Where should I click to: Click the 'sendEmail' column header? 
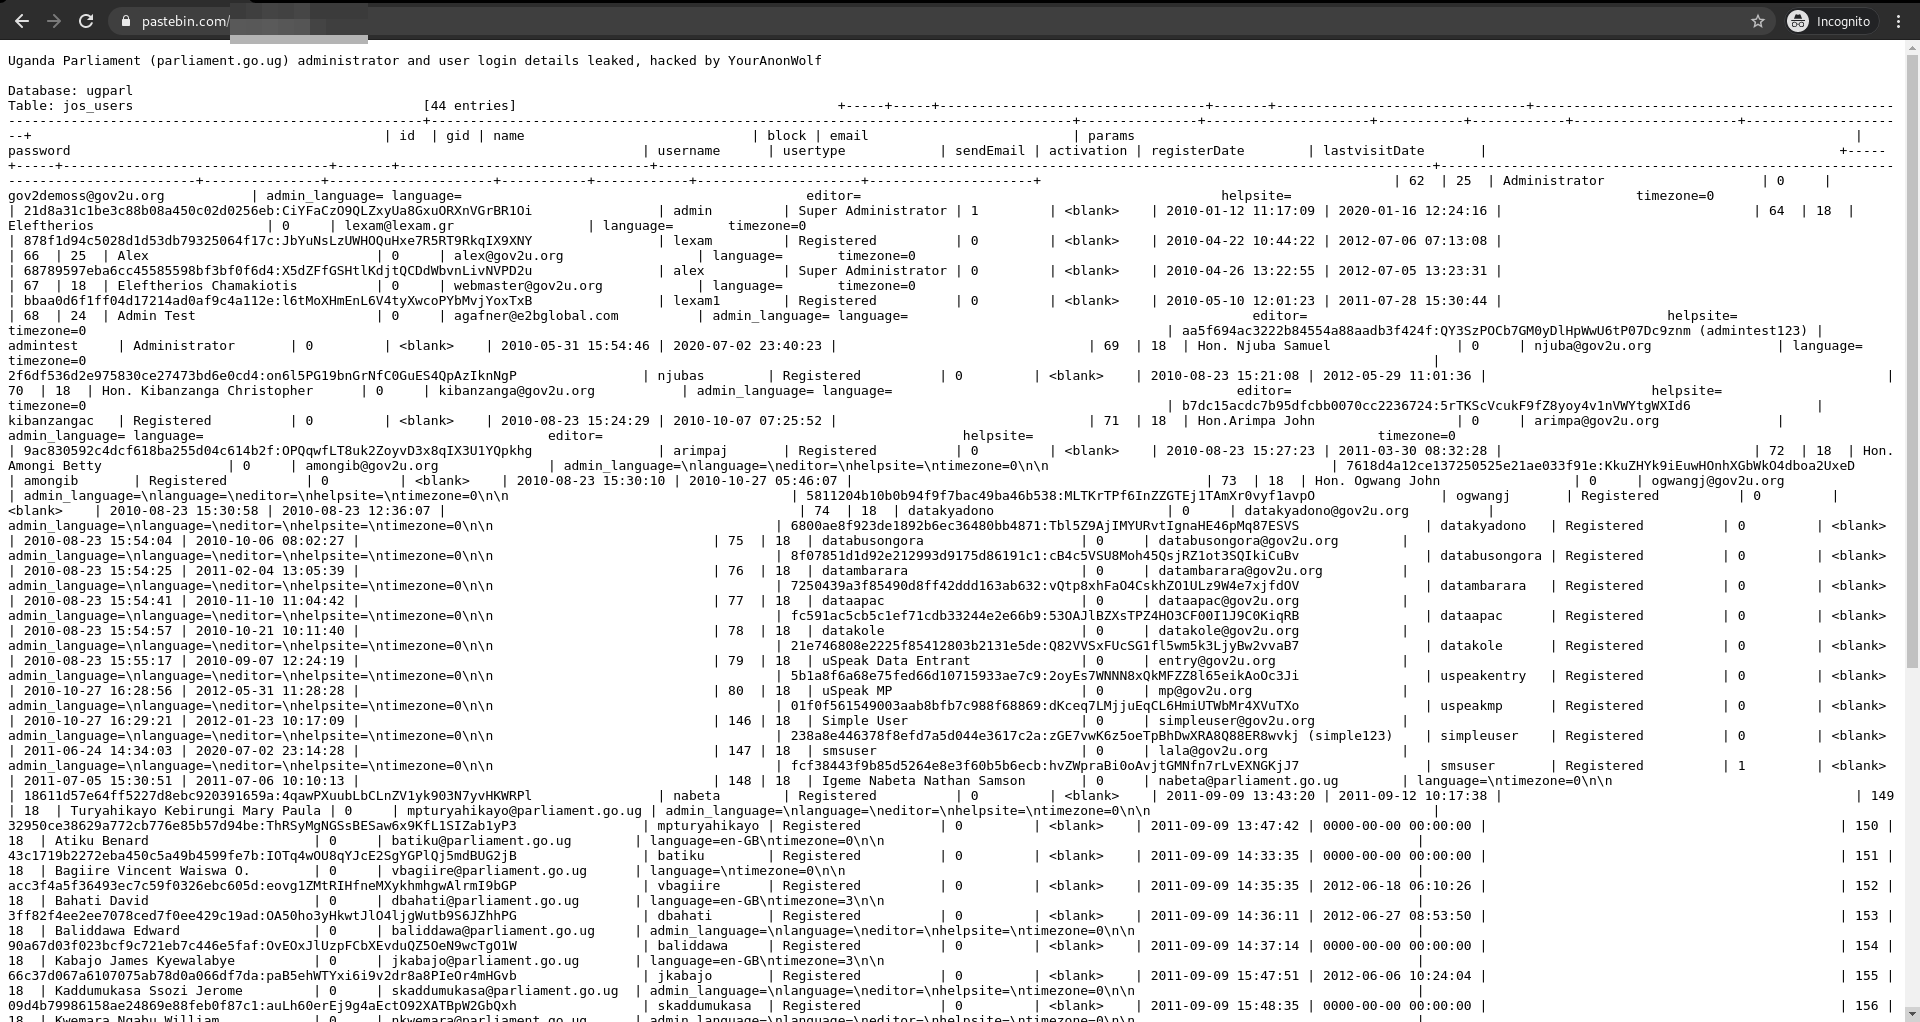click(x=990, y=151)
